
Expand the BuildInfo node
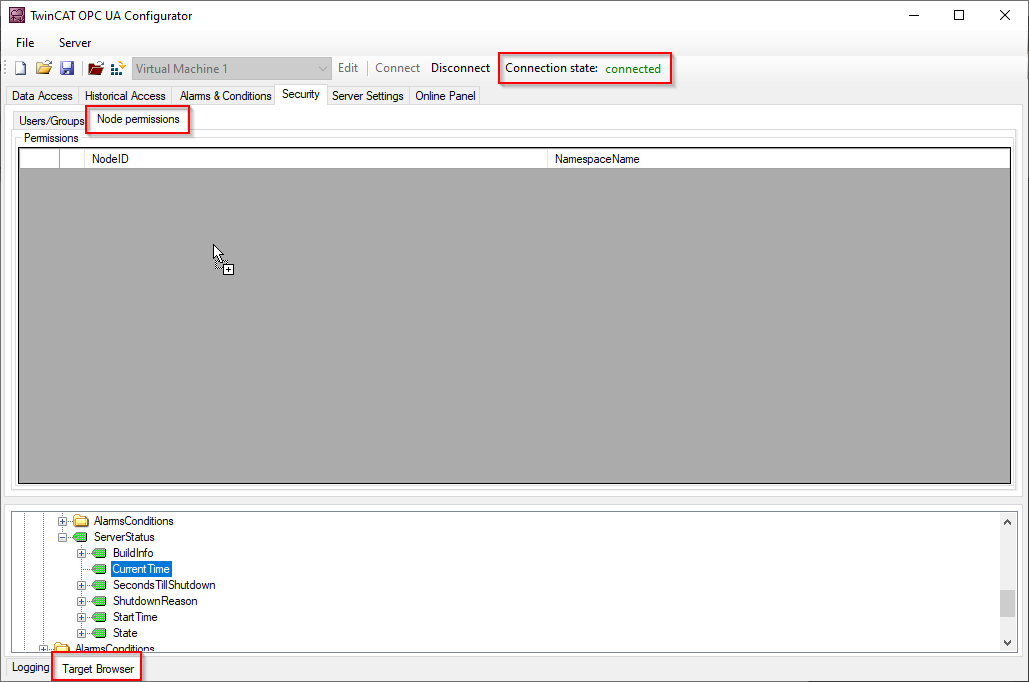(81, 553)
